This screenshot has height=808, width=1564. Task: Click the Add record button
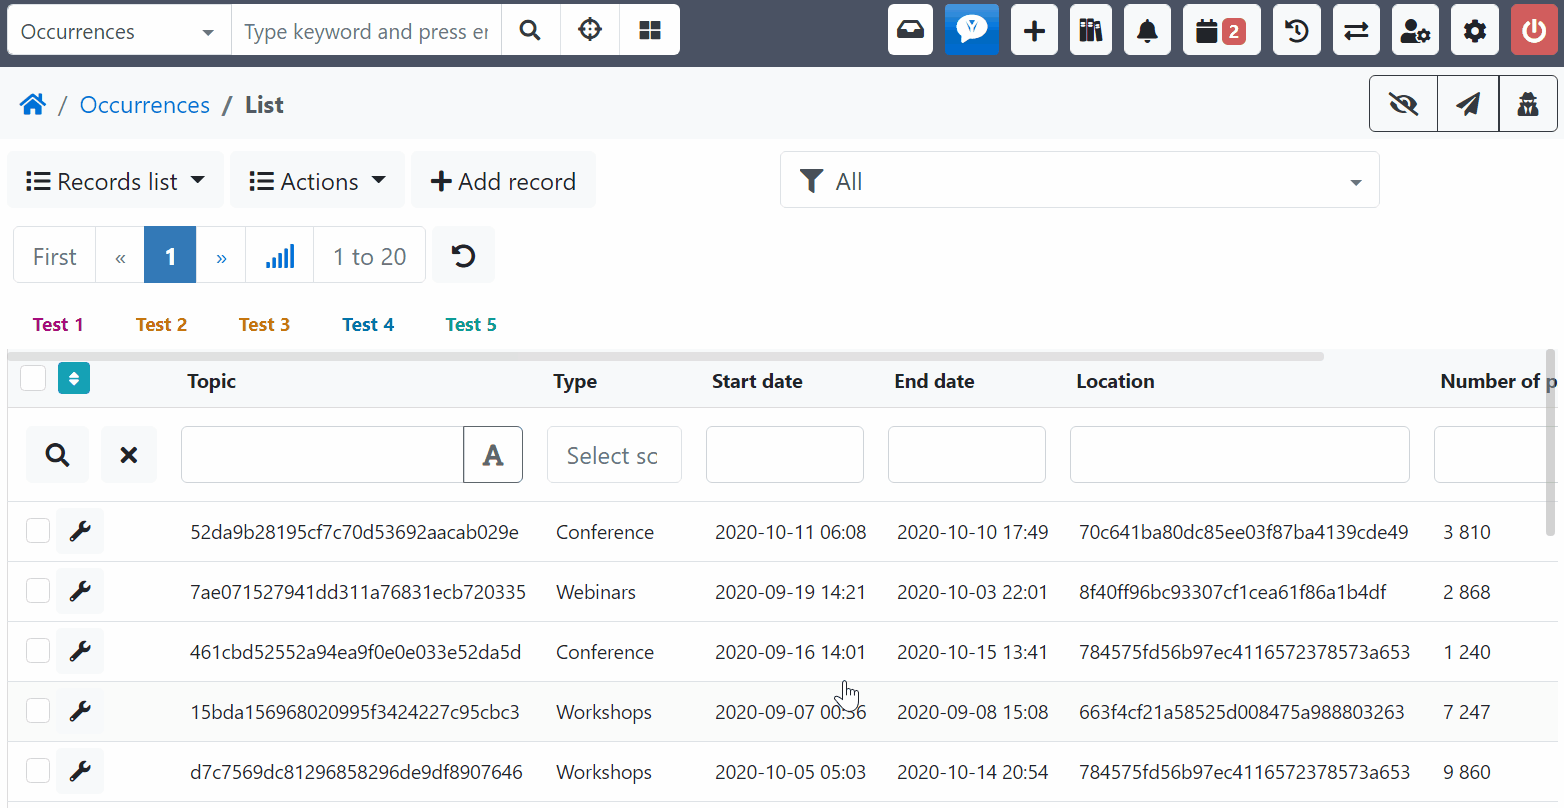(503, 181)
